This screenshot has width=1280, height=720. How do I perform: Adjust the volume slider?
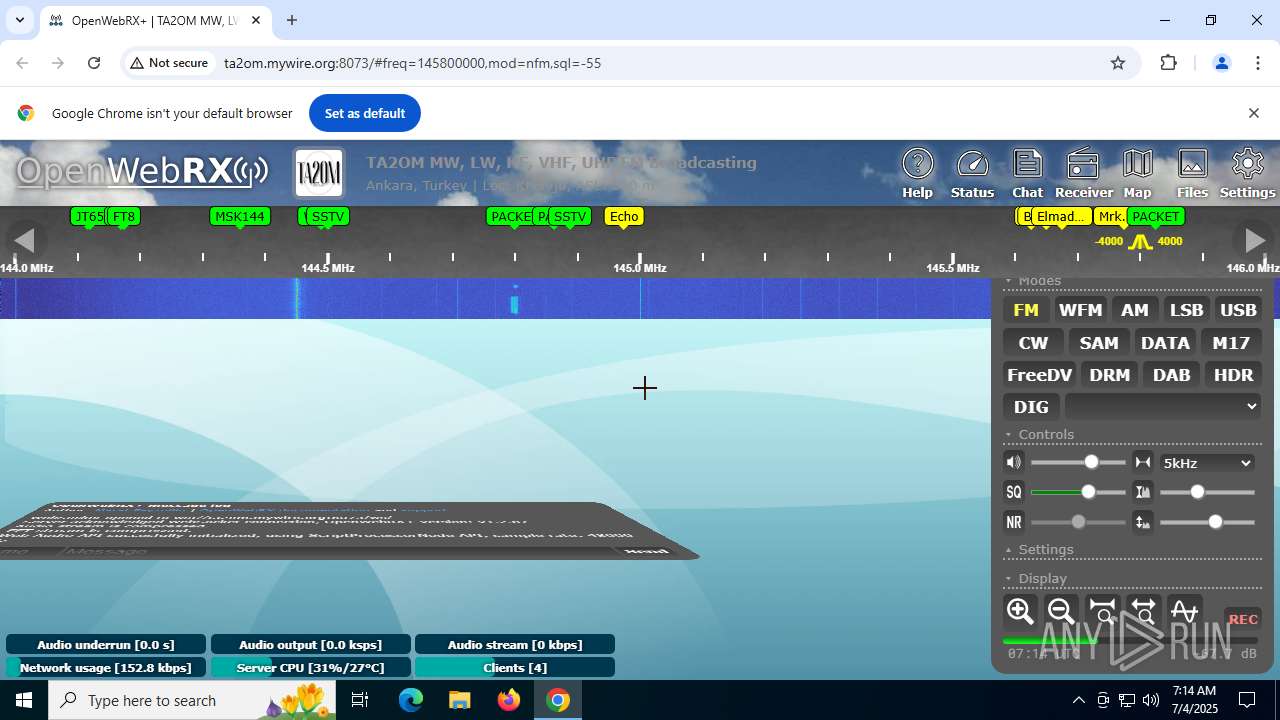coord(1078,462)
